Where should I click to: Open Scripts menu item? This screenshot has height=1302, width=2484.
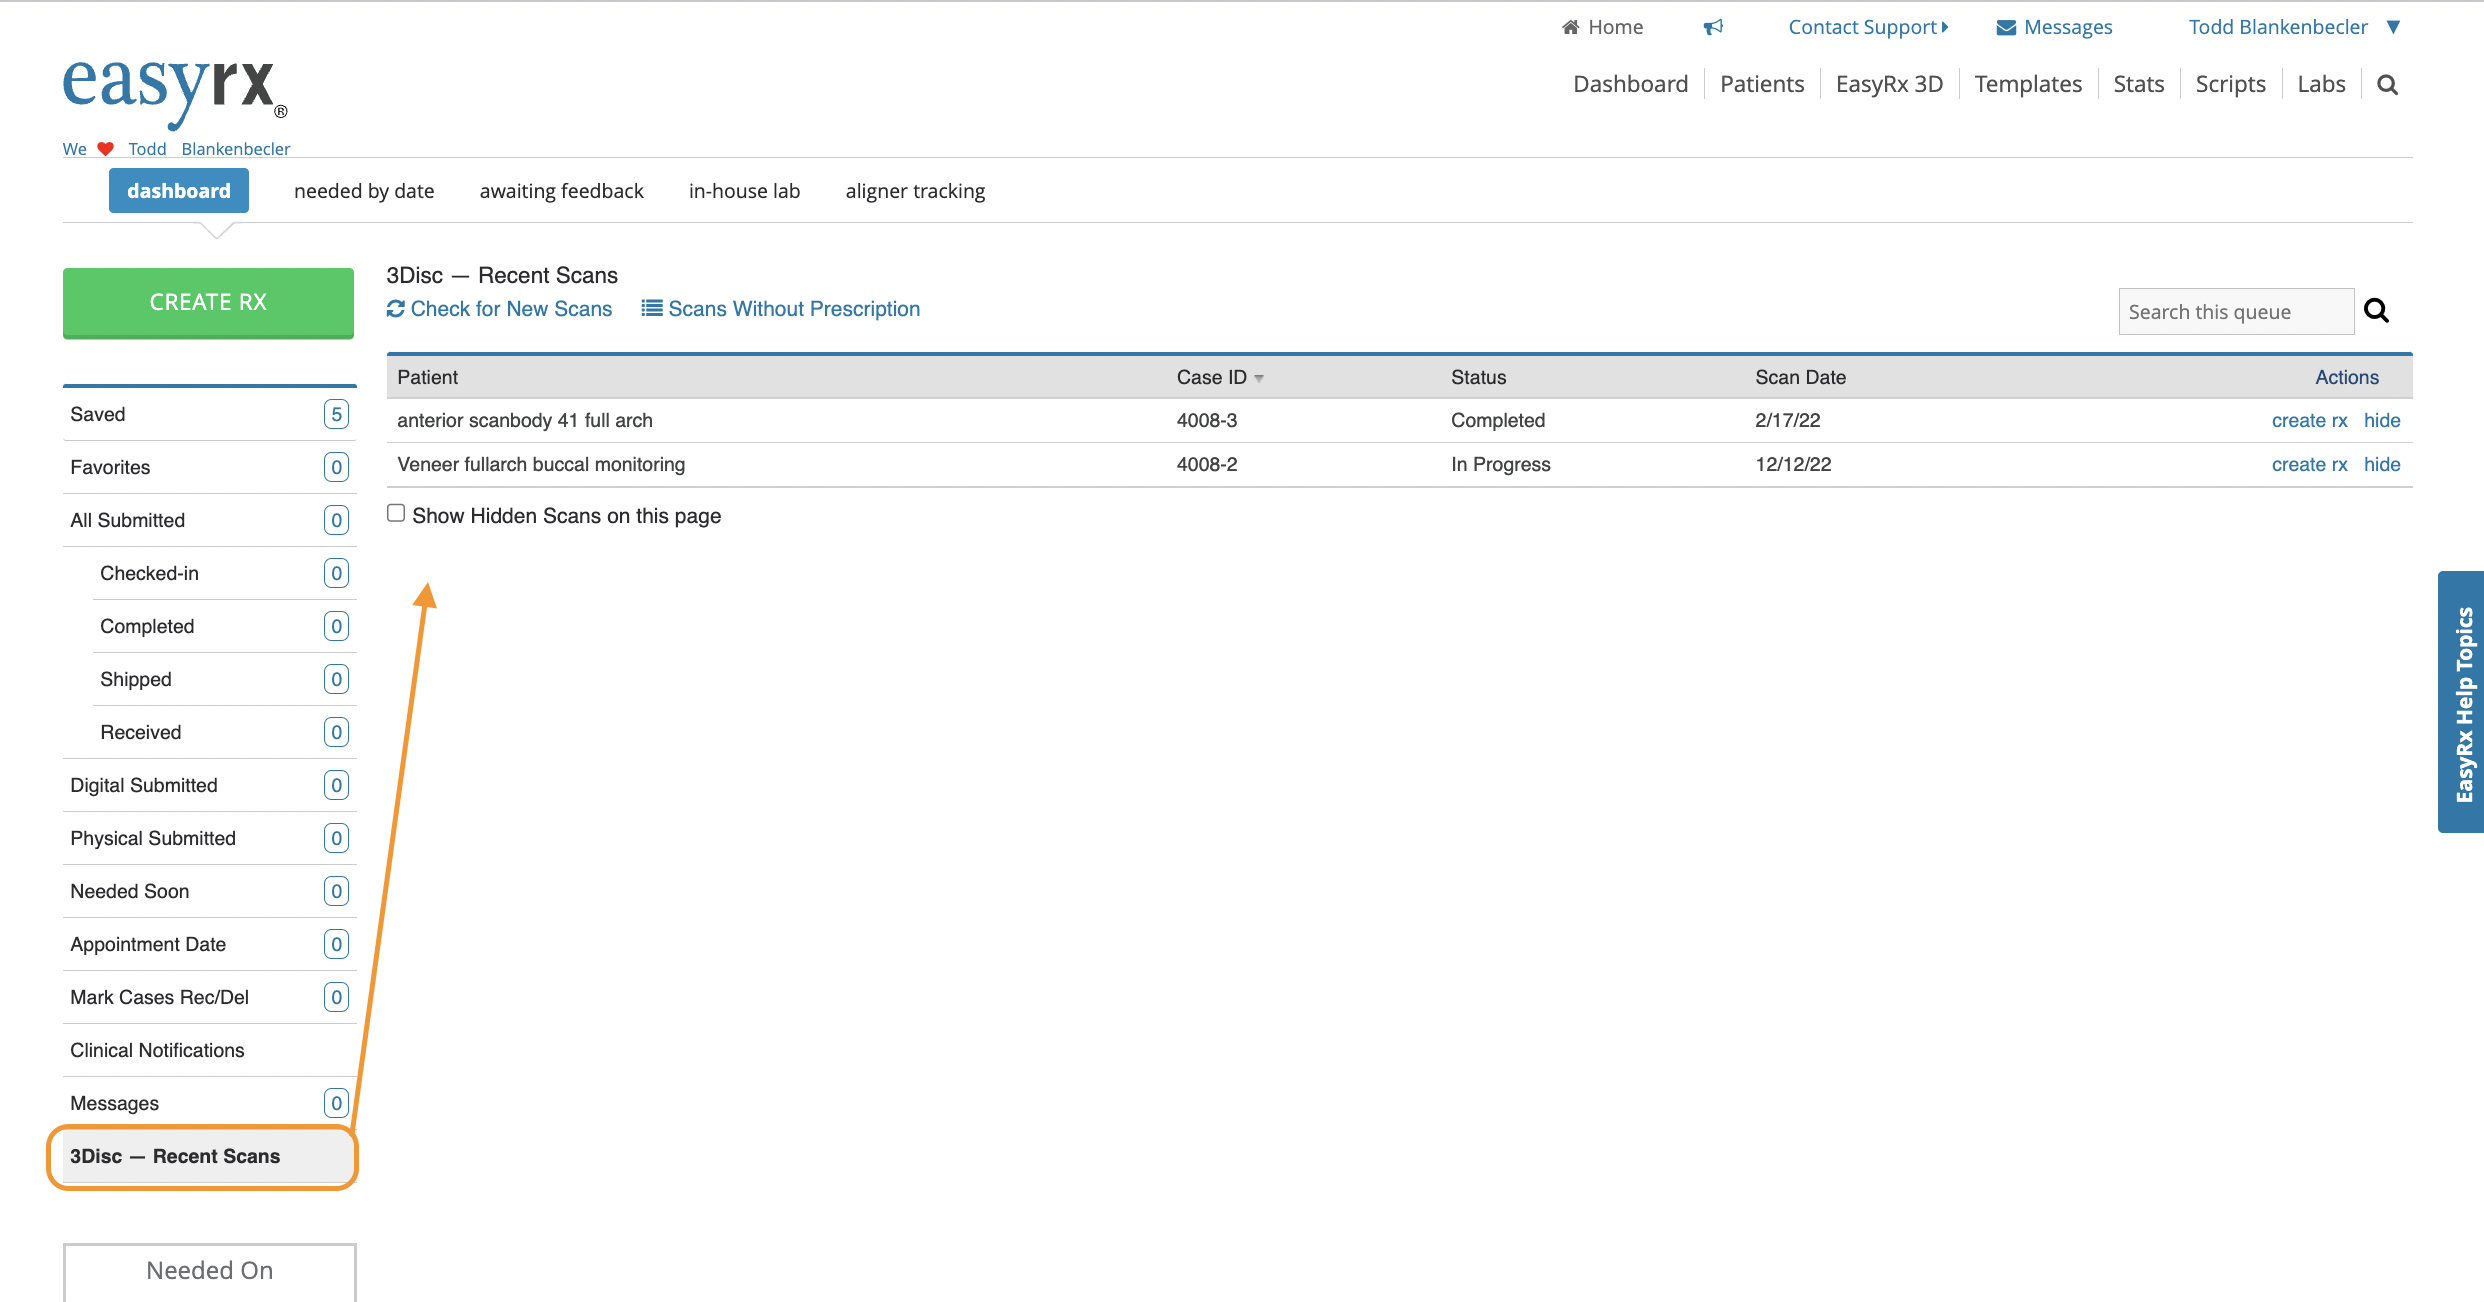(2230, 84)
